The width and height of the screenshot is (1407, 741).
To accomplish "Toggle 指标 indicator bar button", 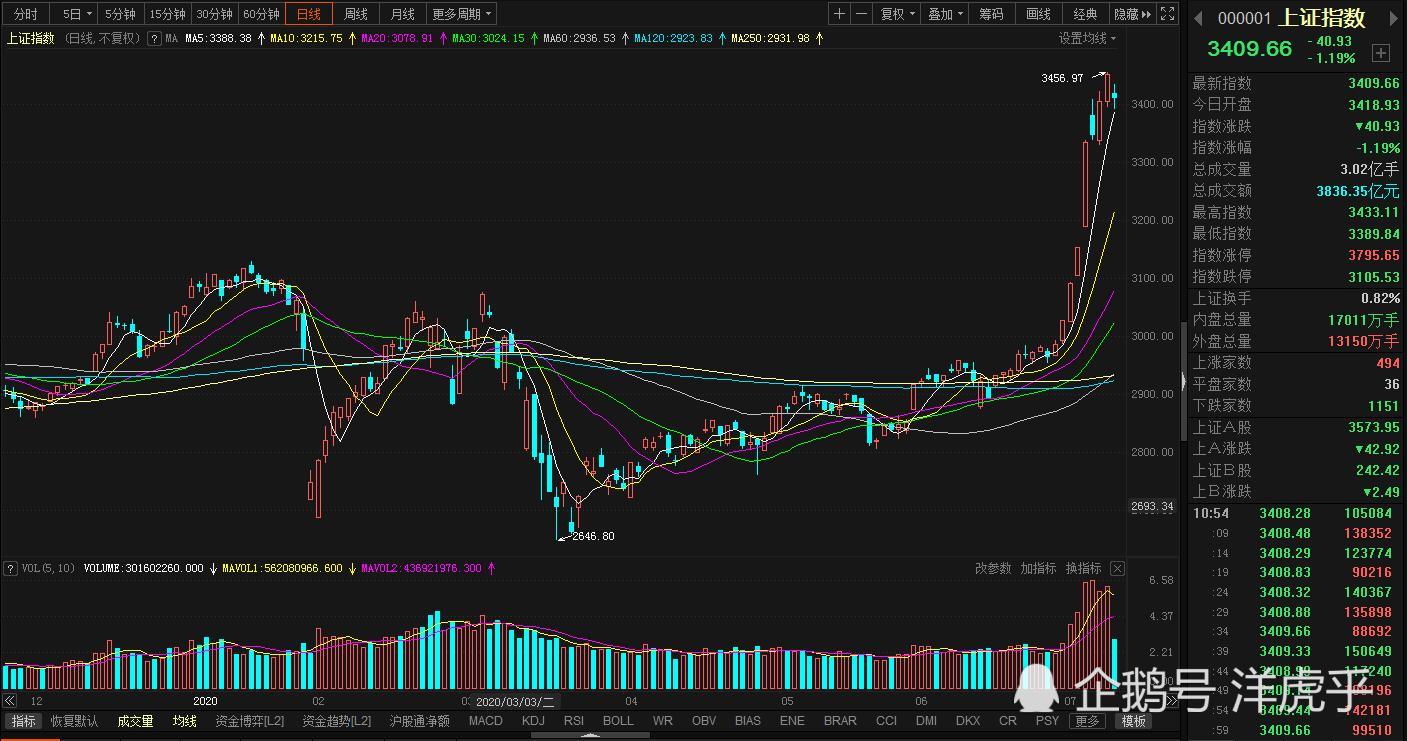I will (23, 721).
